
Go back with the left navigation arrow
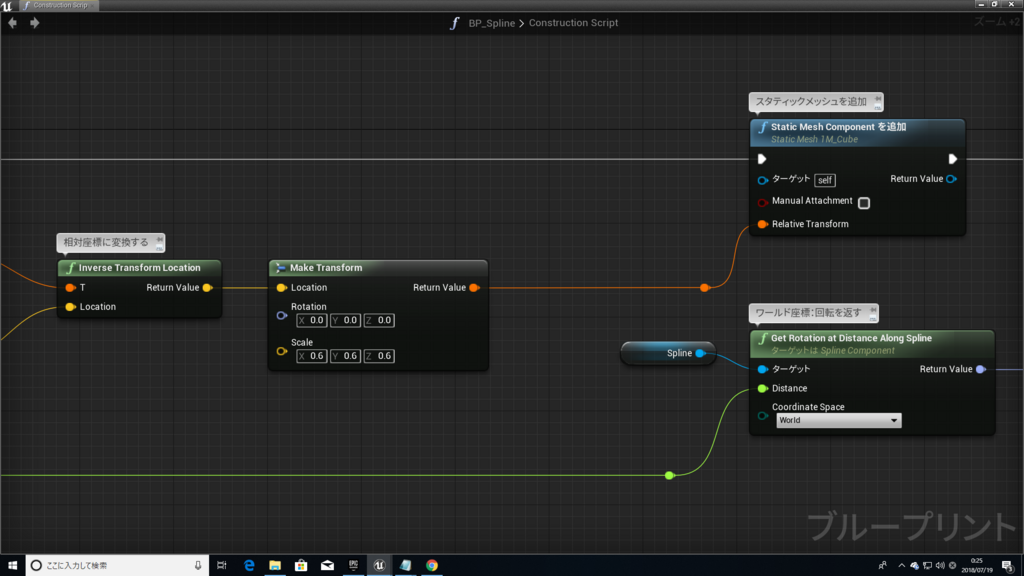(12, 23)
